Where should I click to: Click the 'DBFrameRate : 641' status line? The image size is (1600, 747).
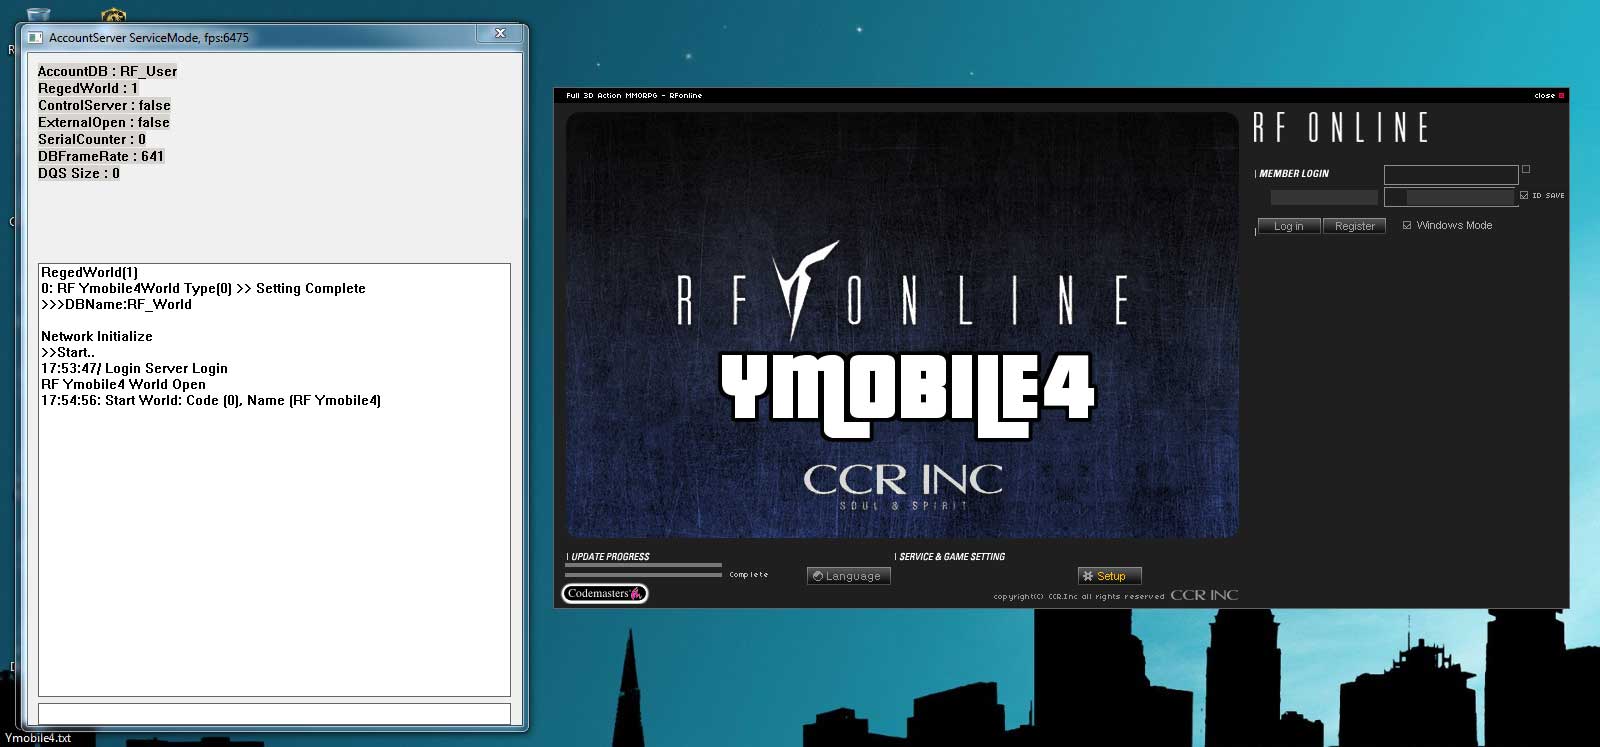pos(100,156)
